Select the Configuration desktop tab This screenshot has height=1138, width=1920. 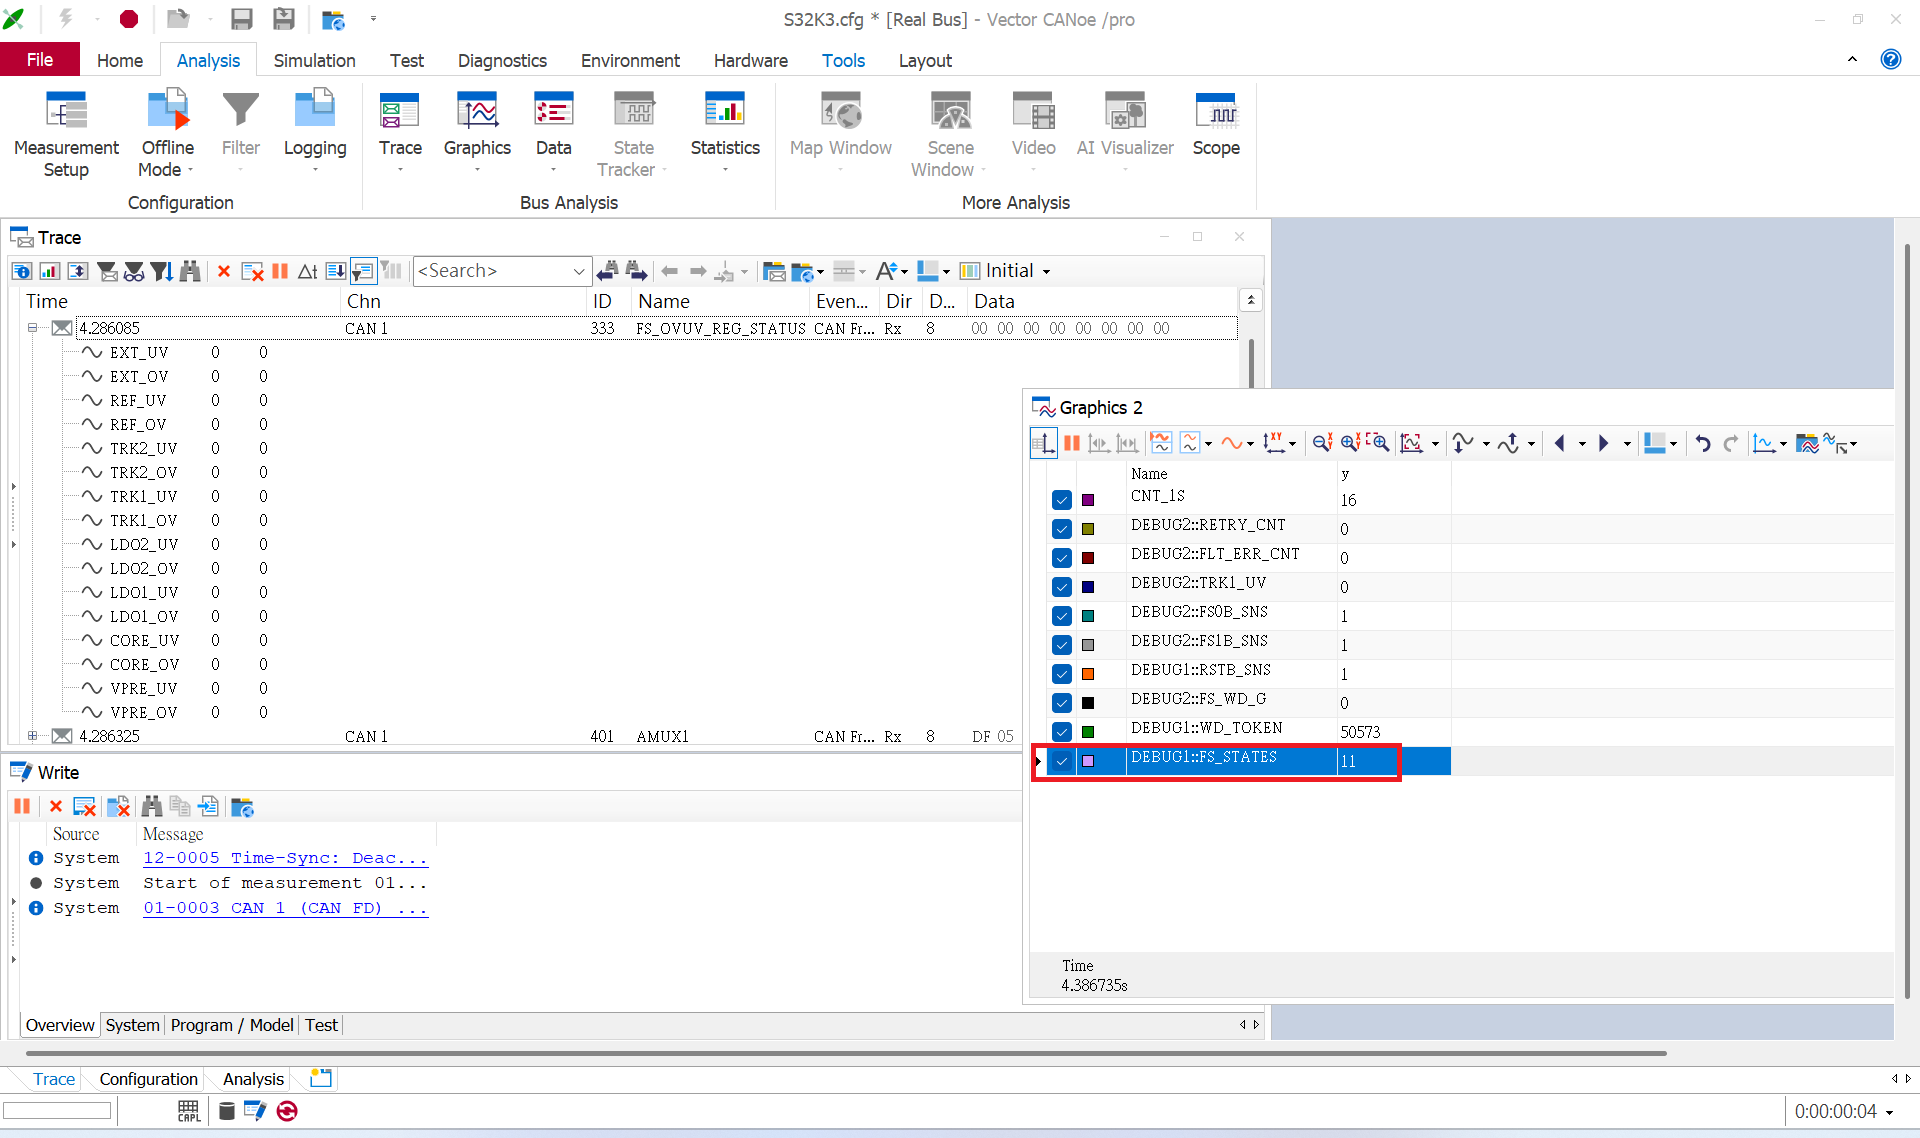[x=148, y=1079]
